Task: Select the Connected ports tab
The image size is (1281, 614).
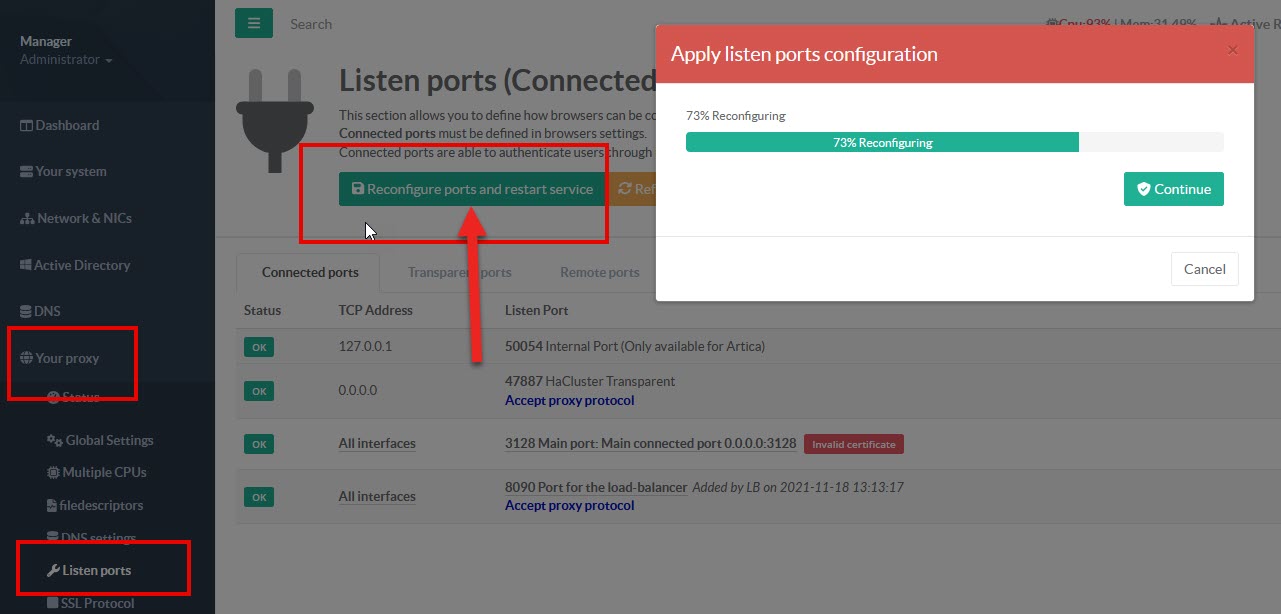Action: tap(310, 272)
